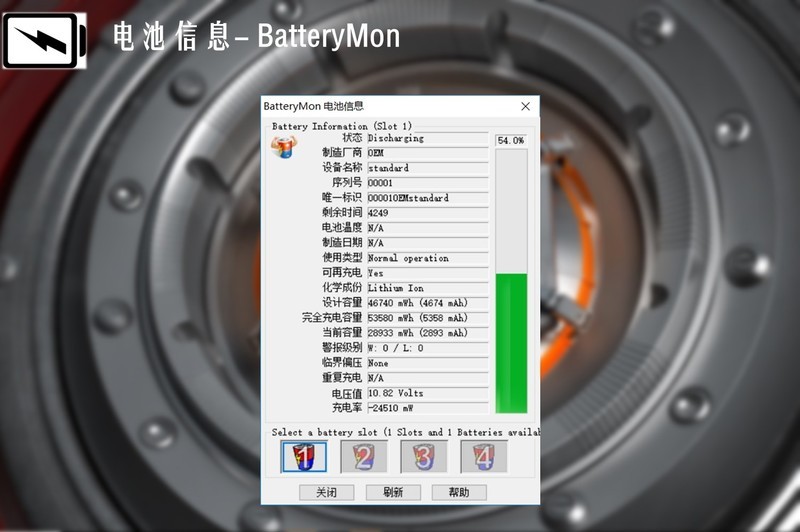This screenshot has width=800, height=532.
Task: Click the Lithium Ion chemistry value
Action: click(428, 288)
